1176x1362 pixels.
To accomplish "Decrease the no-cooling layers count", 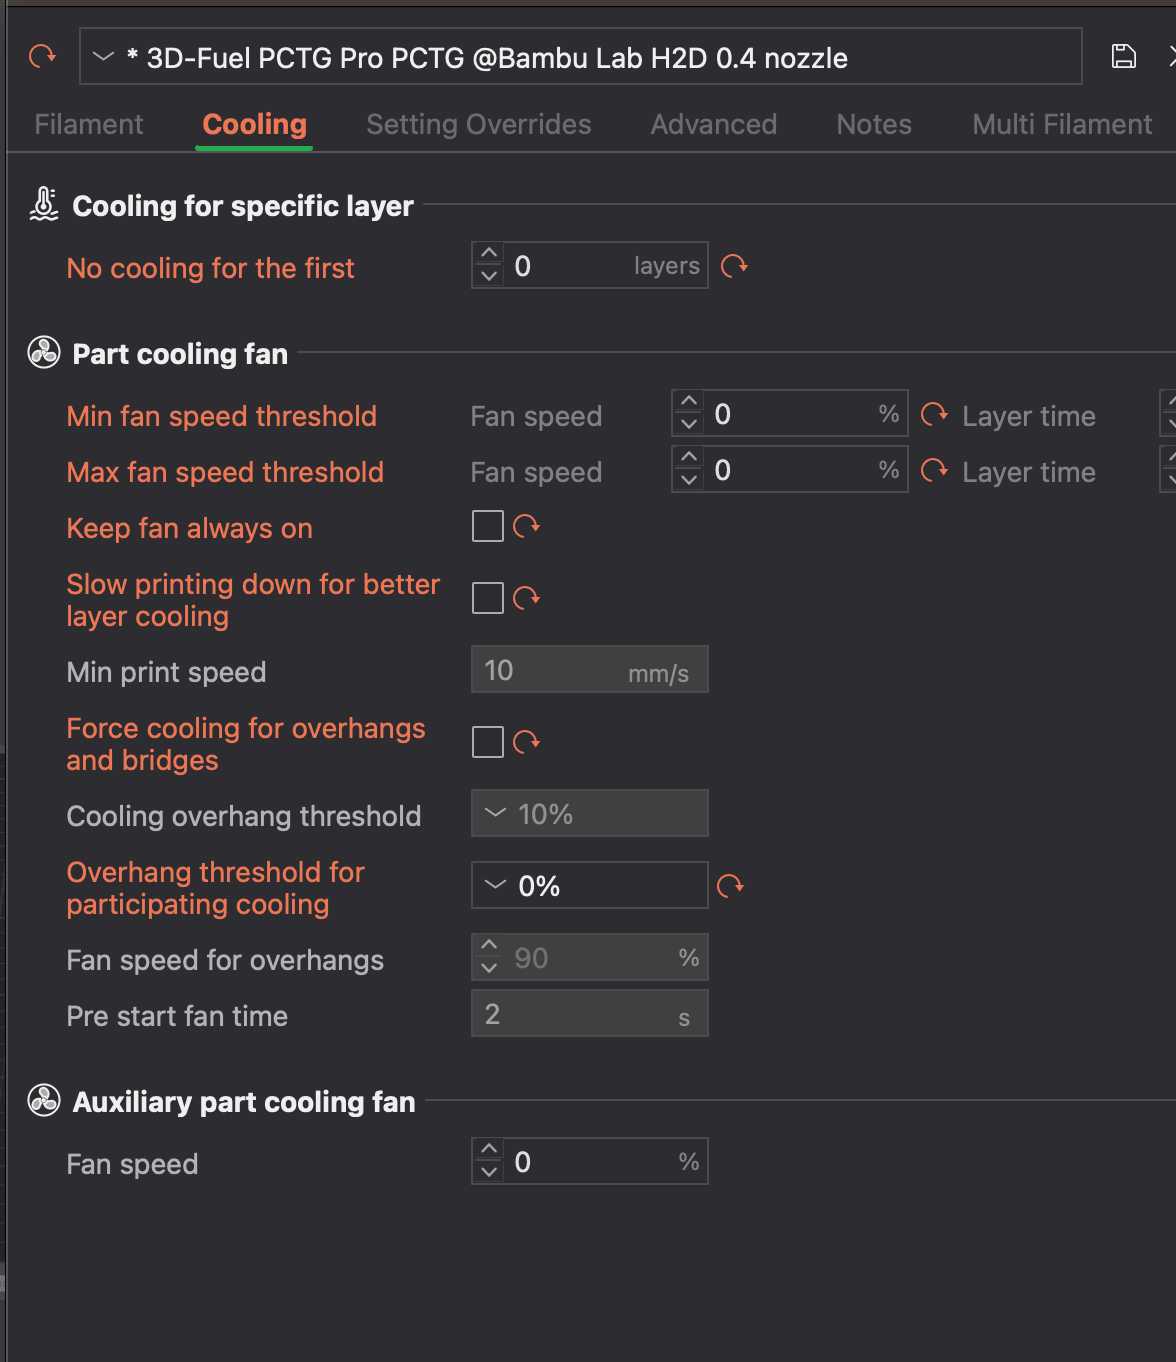I will [x=489, y=276].
